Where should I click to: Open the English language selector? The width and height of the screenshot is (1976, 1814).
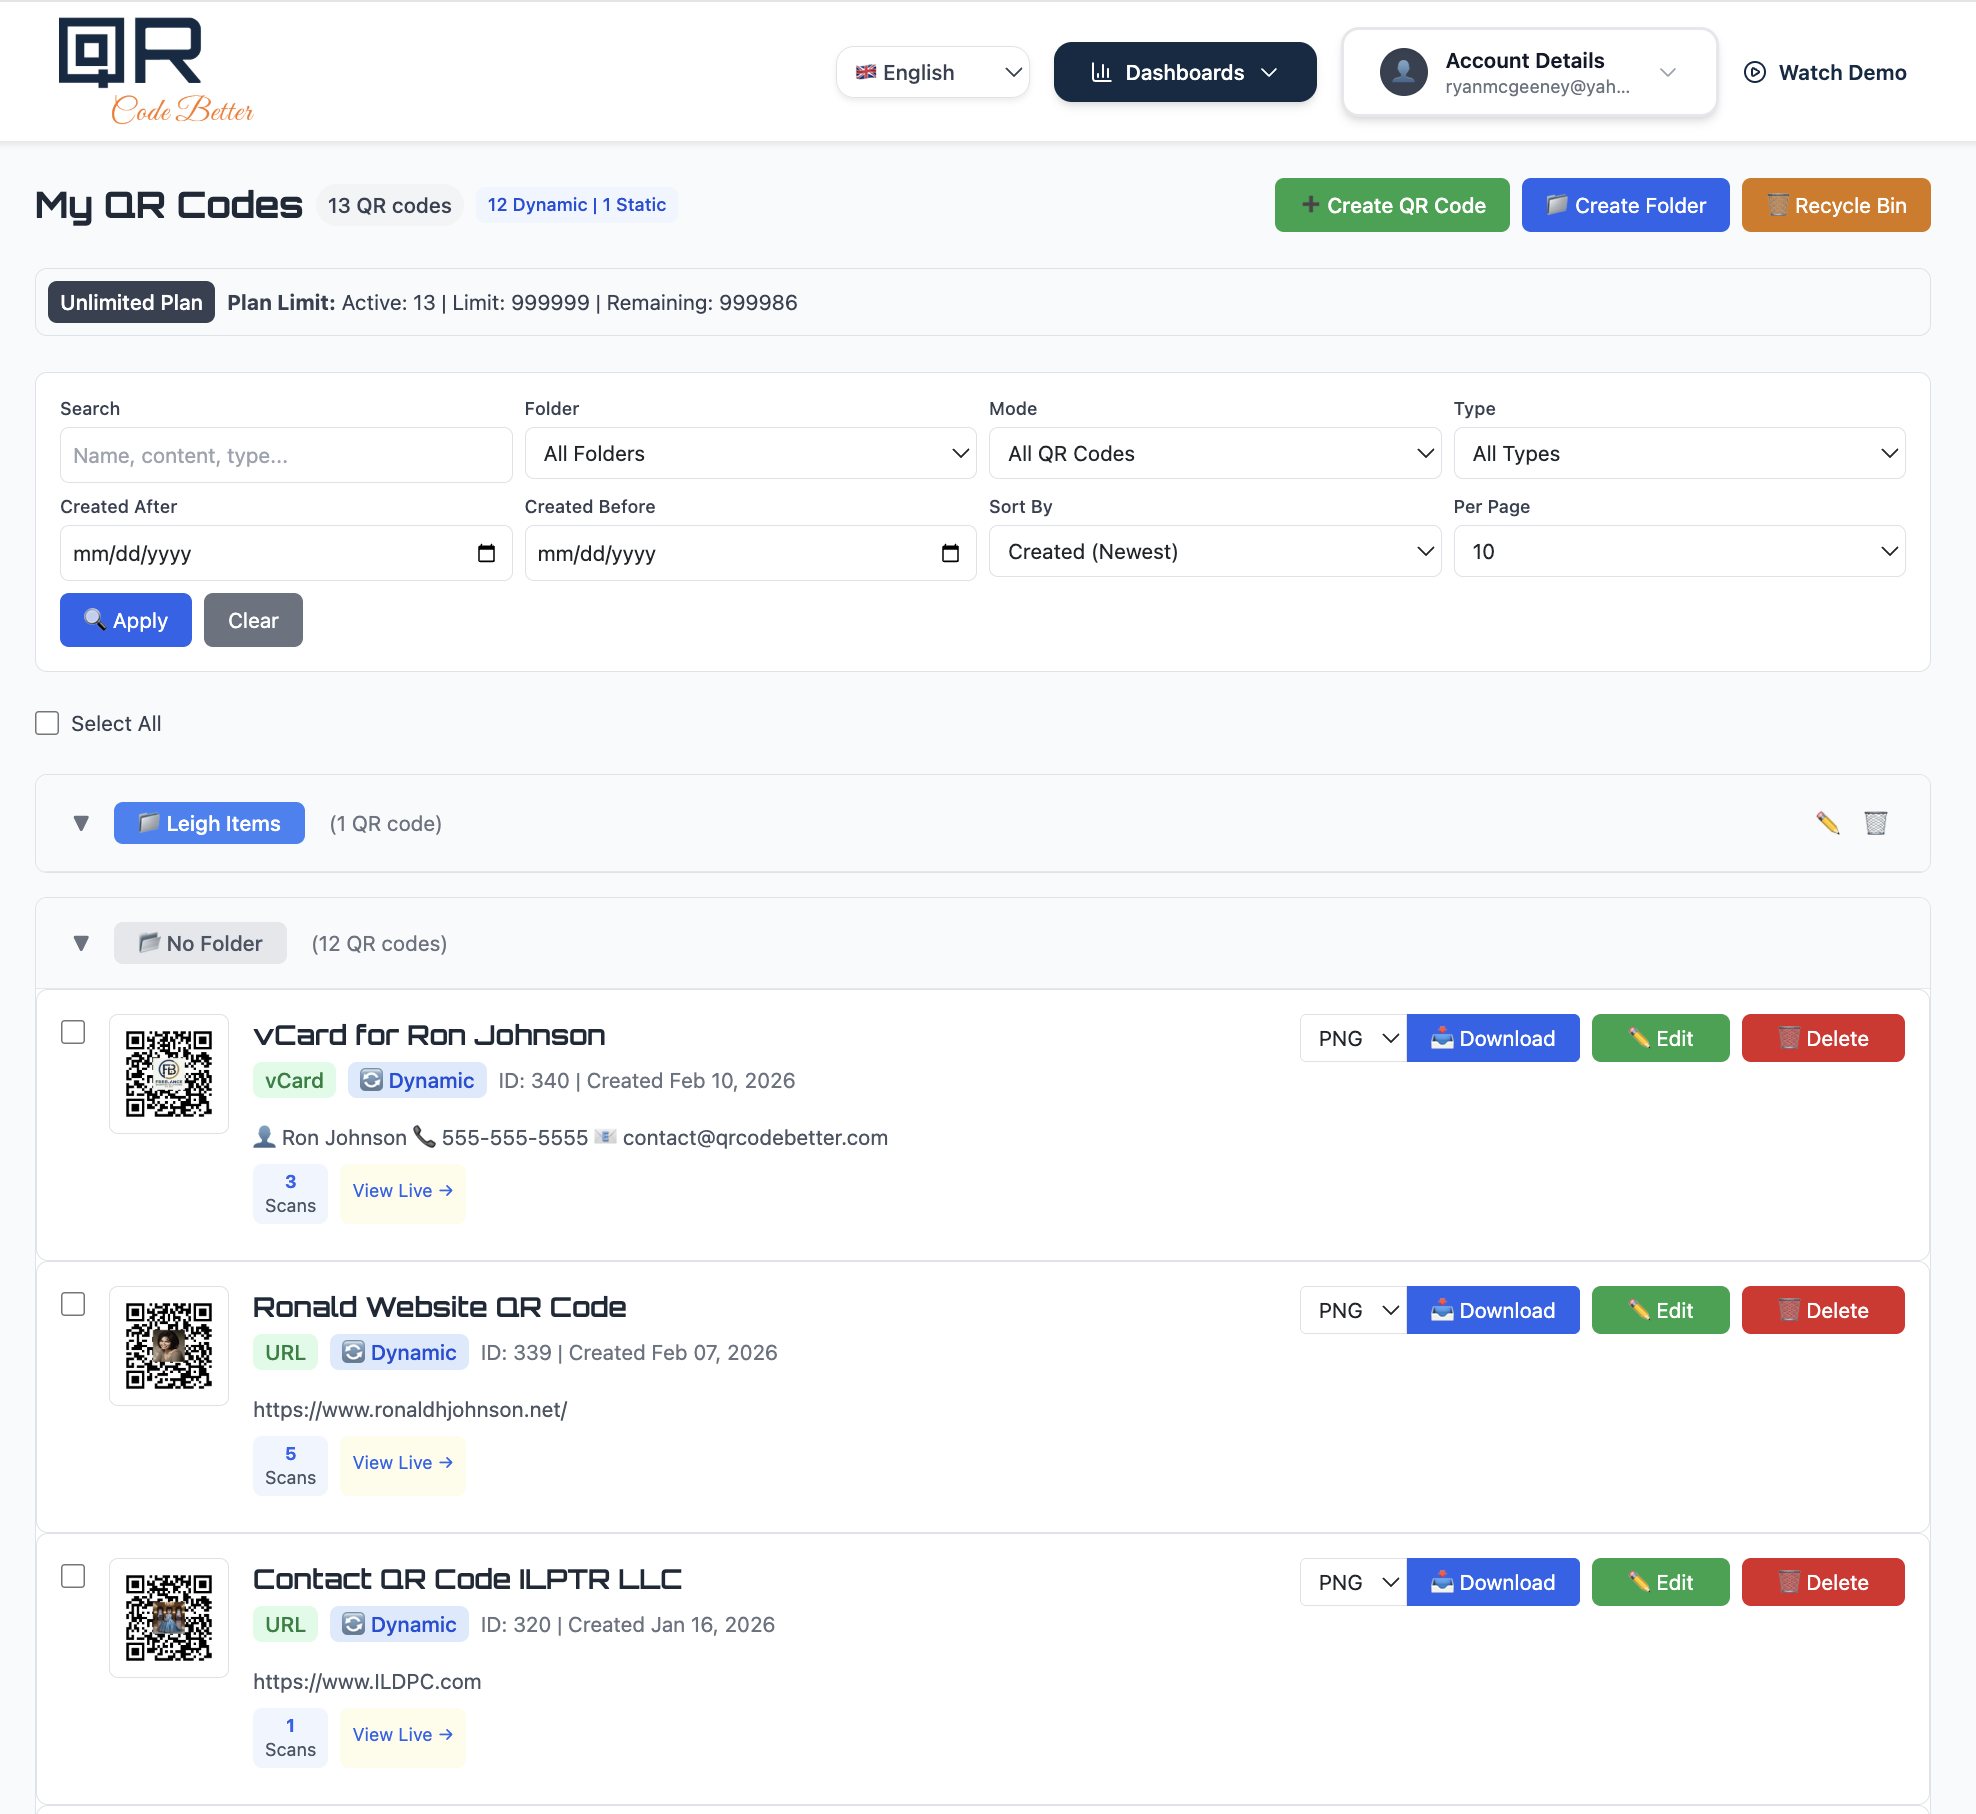click(932, 72)
